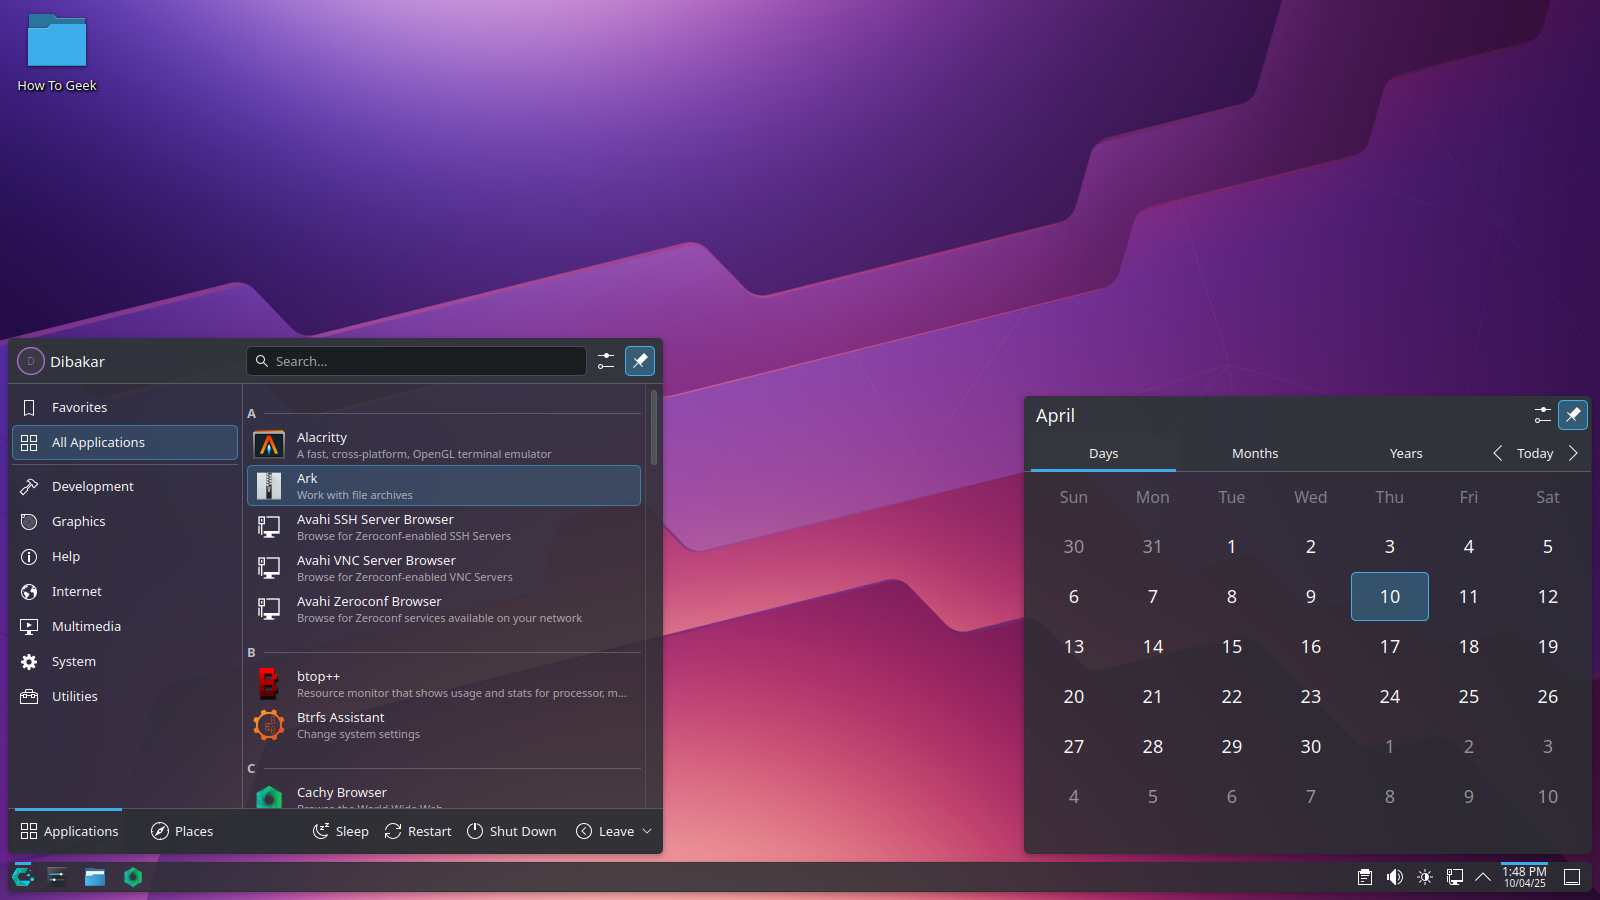Type in the launcher Search field
The width and height of the screenshot is (1600, 900).
[416, 361]
